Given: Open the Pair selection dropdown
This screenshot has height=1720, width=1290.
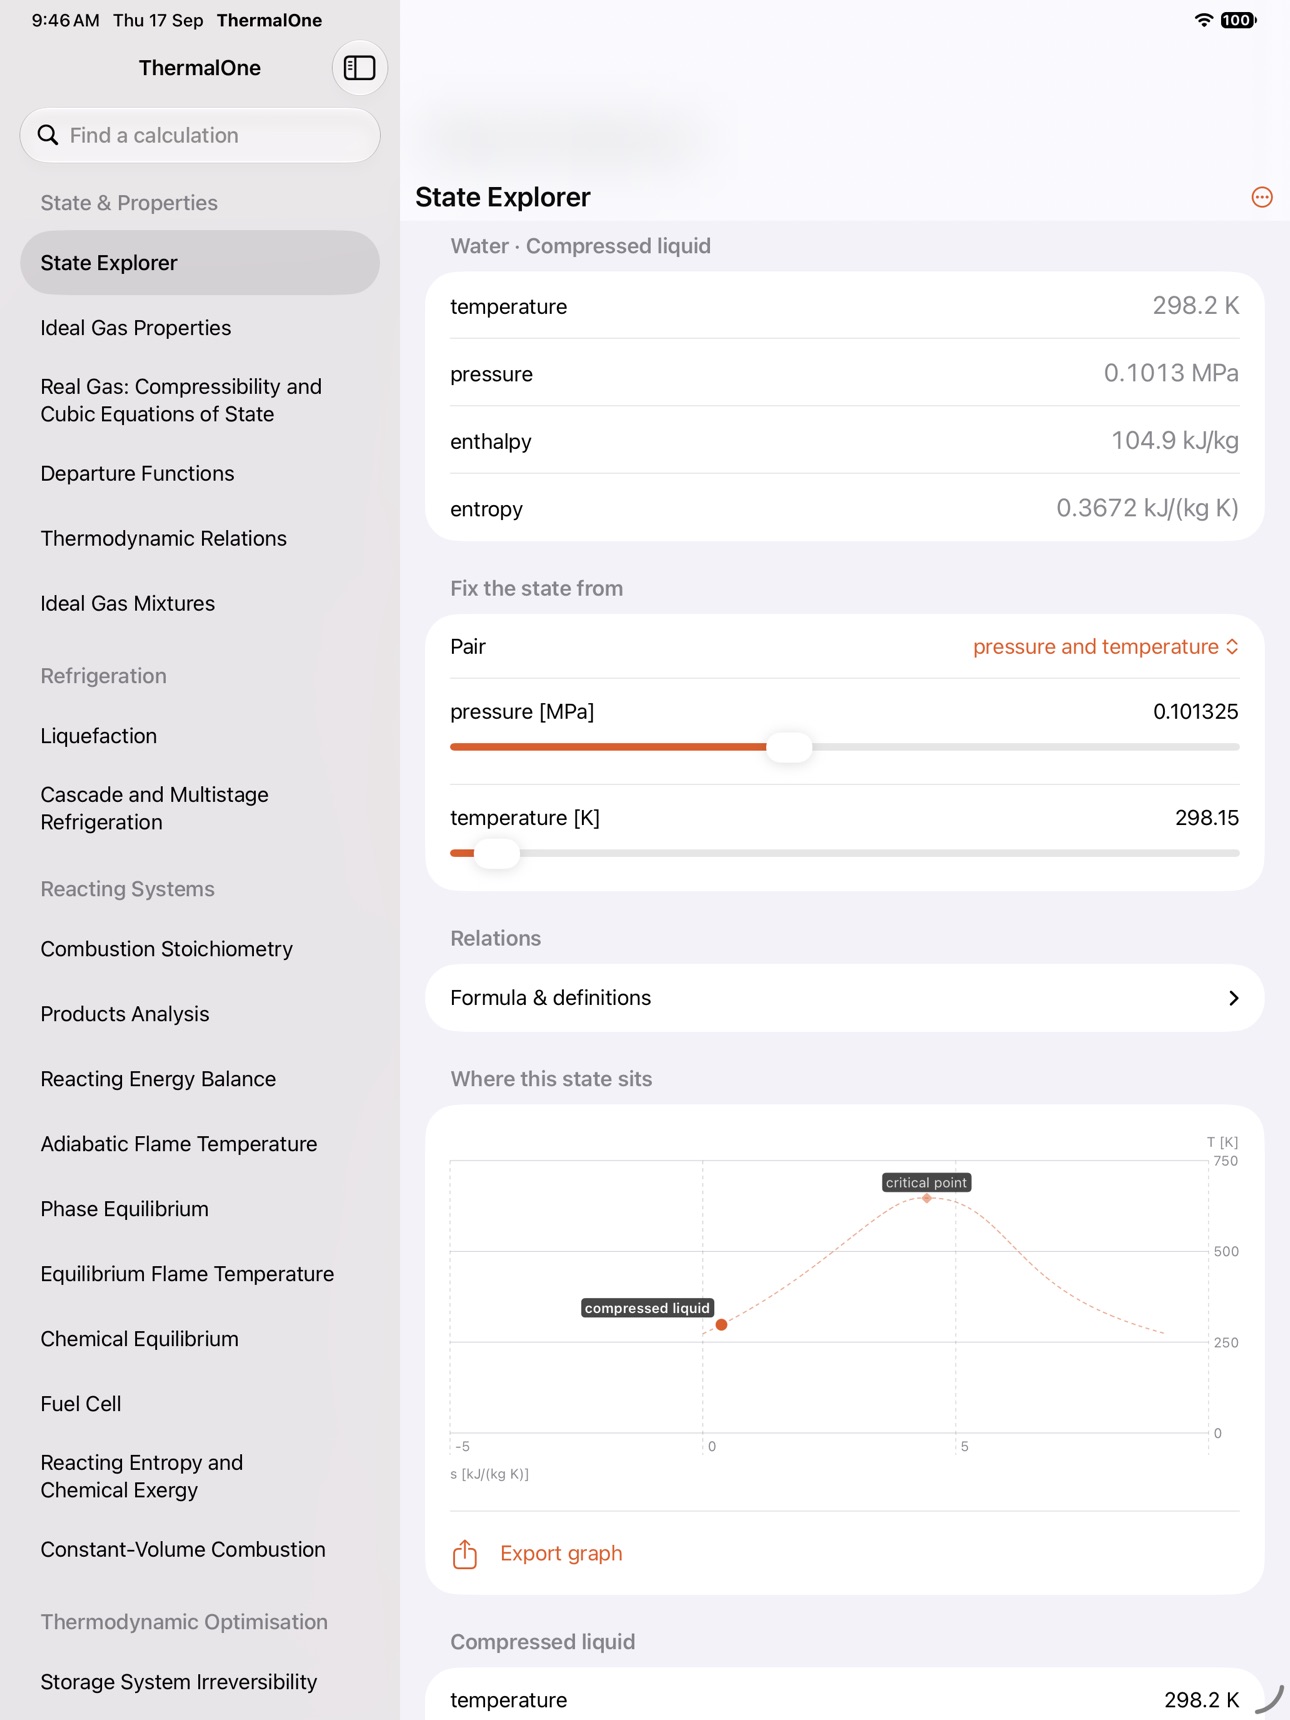Looking at the screenshot, I should pos(1106,647).
